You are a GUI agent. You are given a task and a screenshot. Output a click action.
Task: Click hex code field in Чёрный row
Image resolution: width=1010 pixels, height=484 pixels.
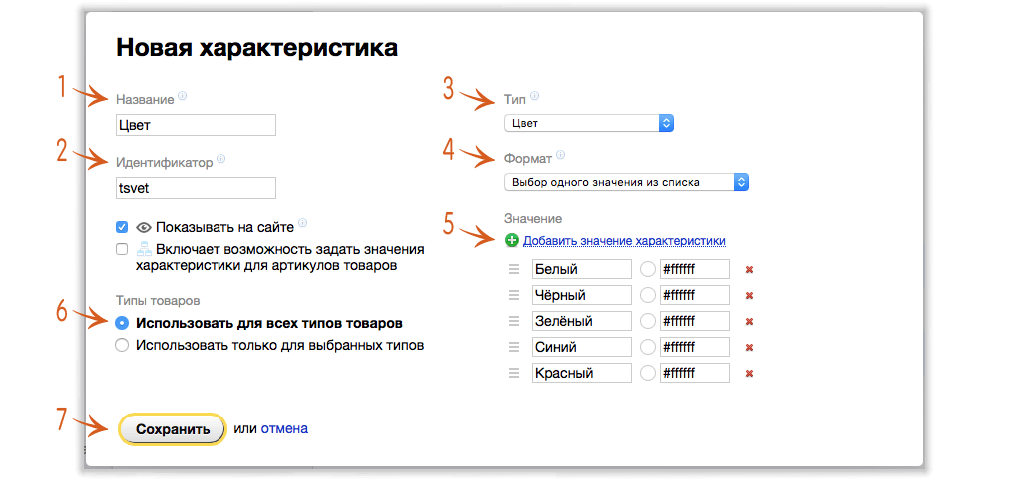click(x=695, y=295)
